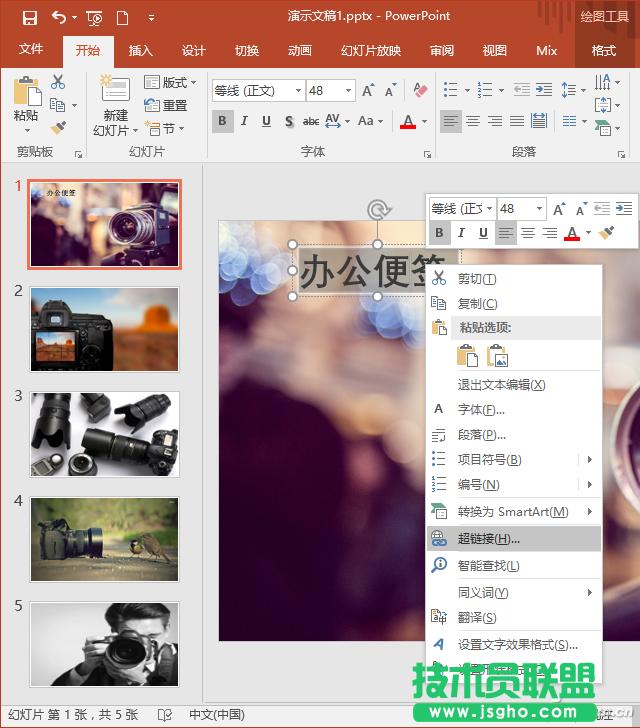Open the ribbon font name dropdown

297,91
